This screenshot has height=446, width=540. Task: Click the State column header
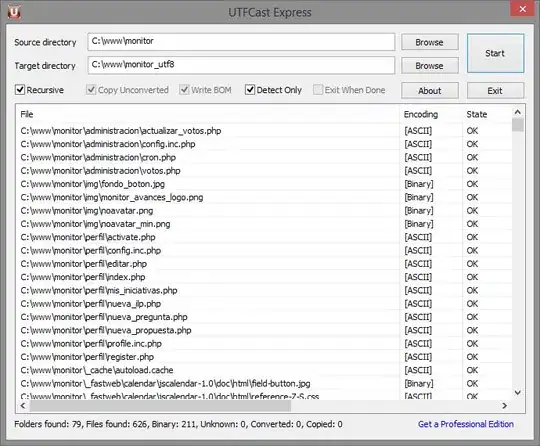click(x=487, y=114)
